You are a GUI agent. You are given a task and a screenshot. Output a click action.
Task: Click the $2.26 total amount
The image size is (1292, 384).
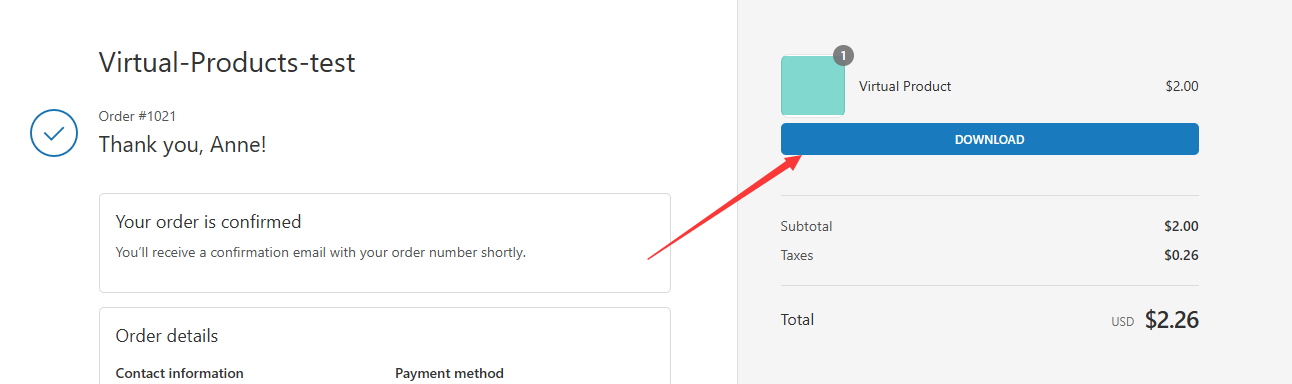point(1171,320)
